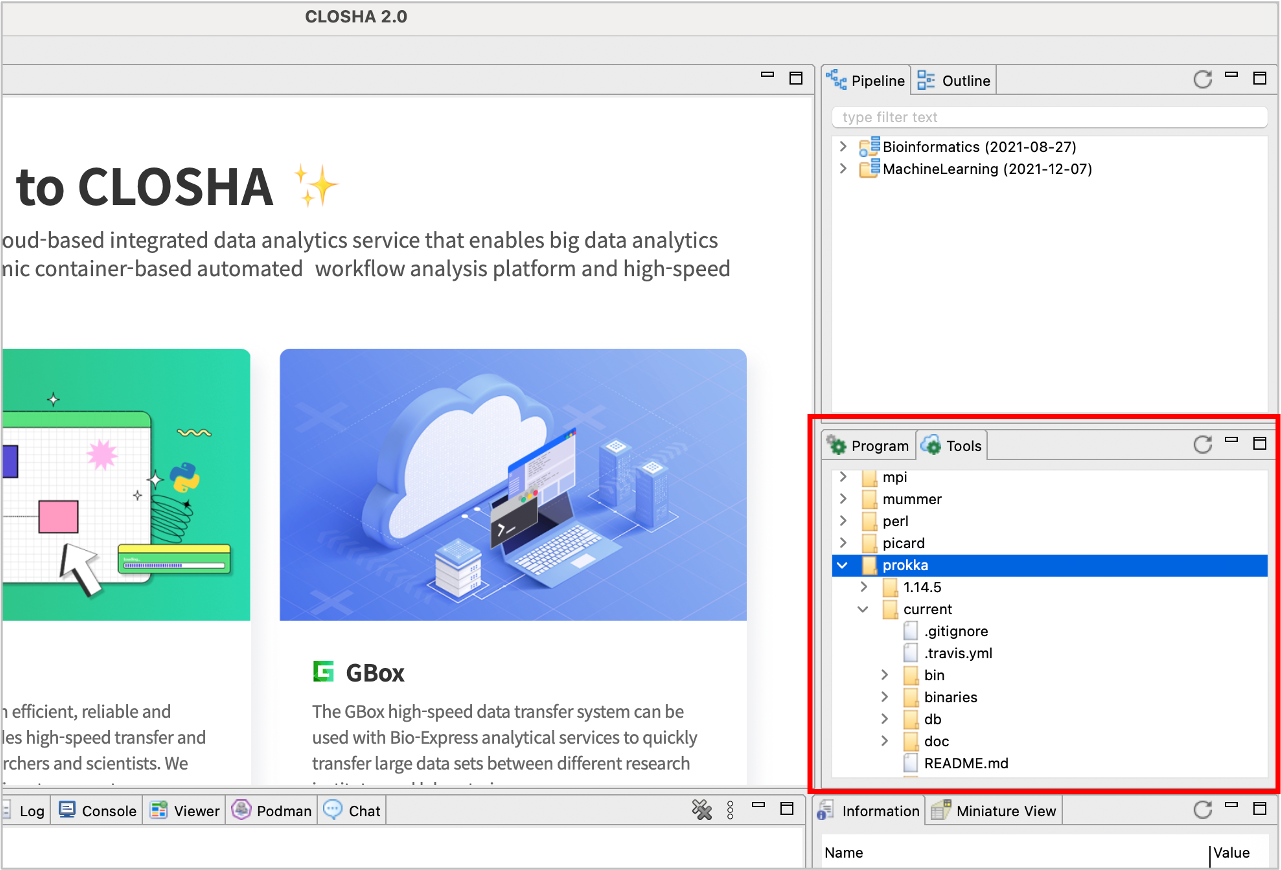Screen dimensions: 1281x870
Task: Select the binaries folder row
Action: tap(1050, 697)
